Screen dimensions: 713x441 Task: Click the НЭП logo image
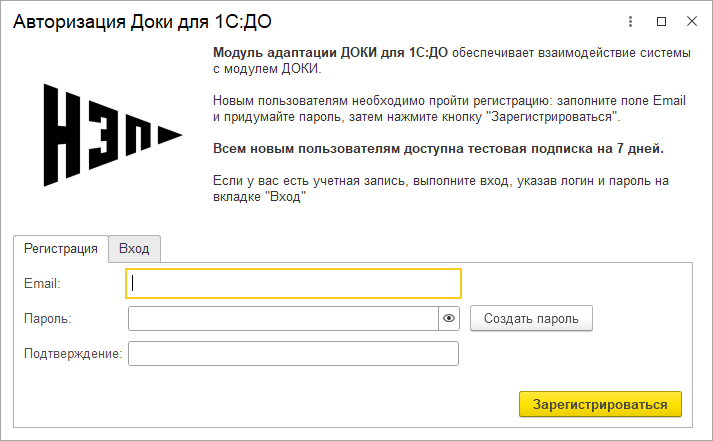pyautogui.click(x=111, y=135)
